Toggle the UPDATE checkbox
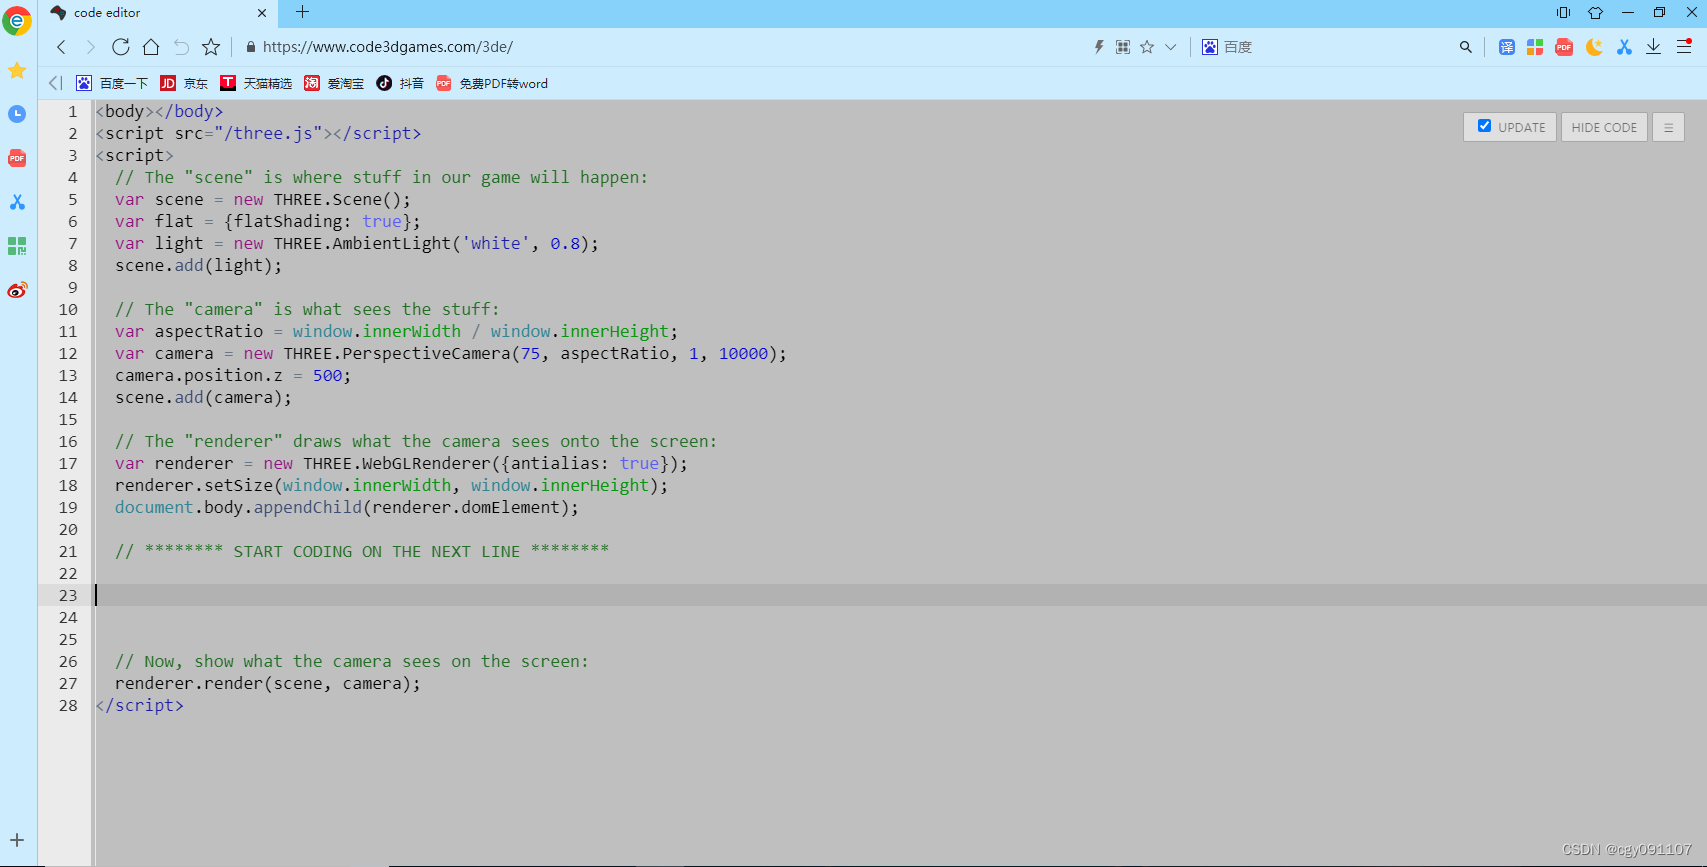 [x=1484, y=126]
